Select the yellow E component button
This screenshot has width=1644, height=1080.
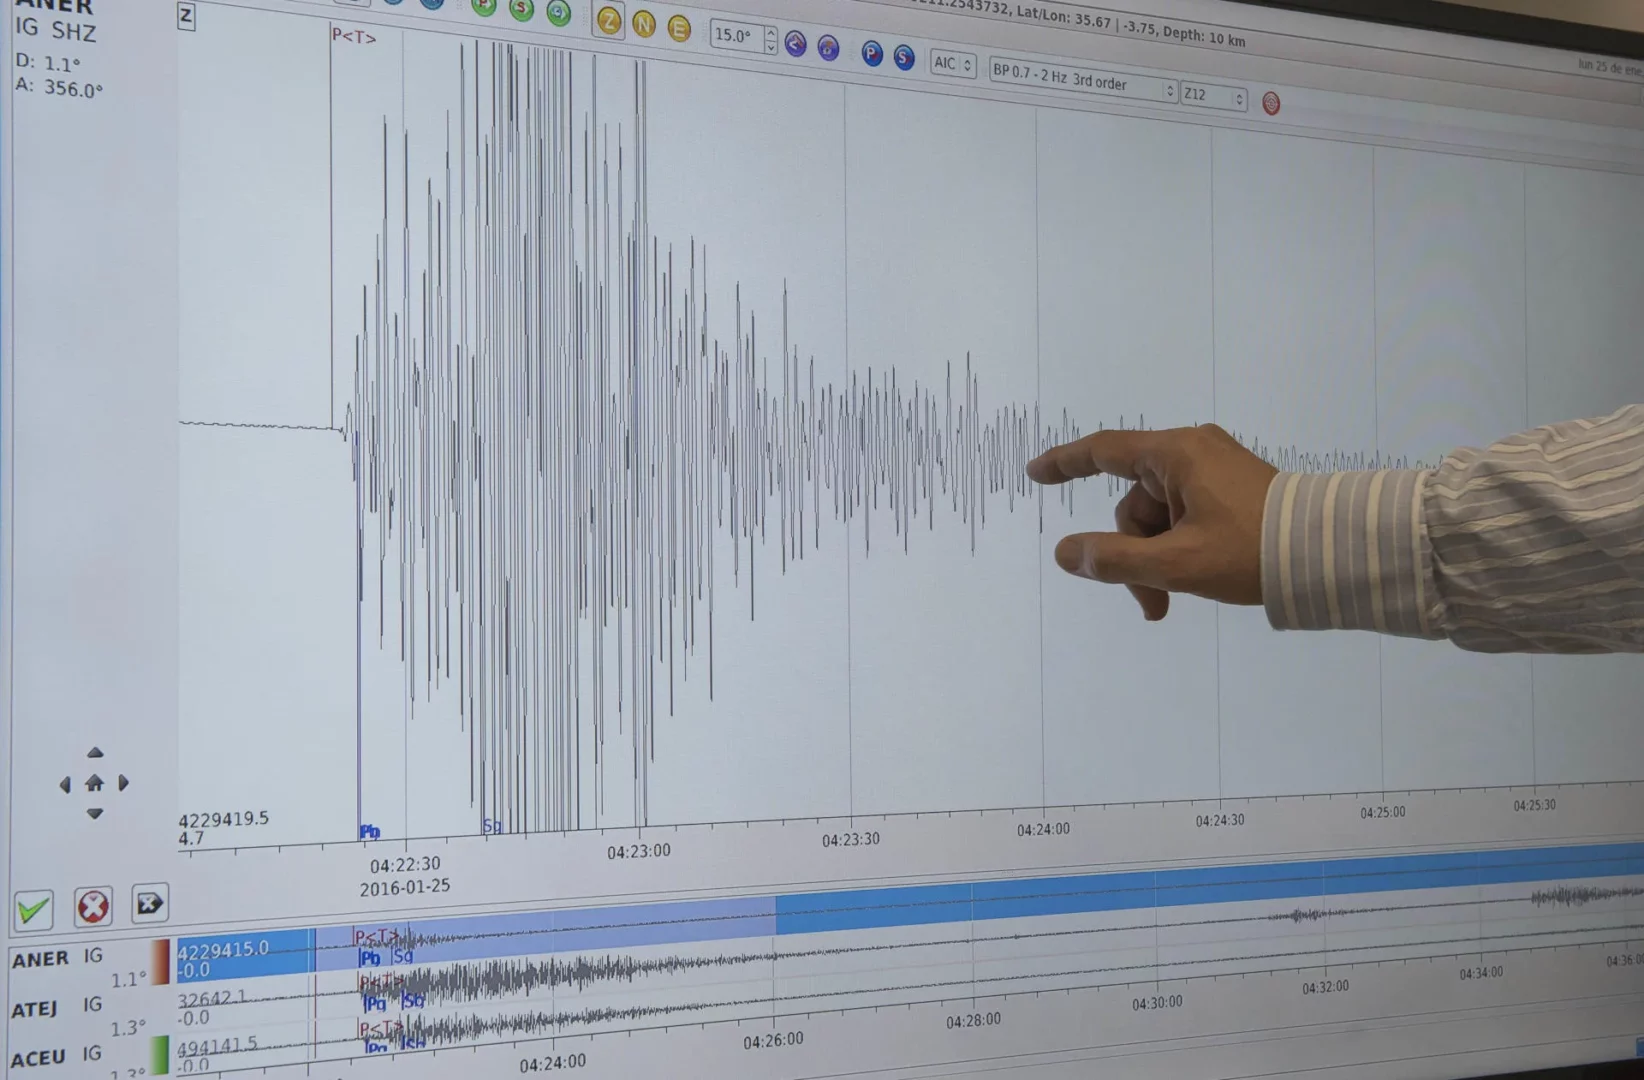680,30
